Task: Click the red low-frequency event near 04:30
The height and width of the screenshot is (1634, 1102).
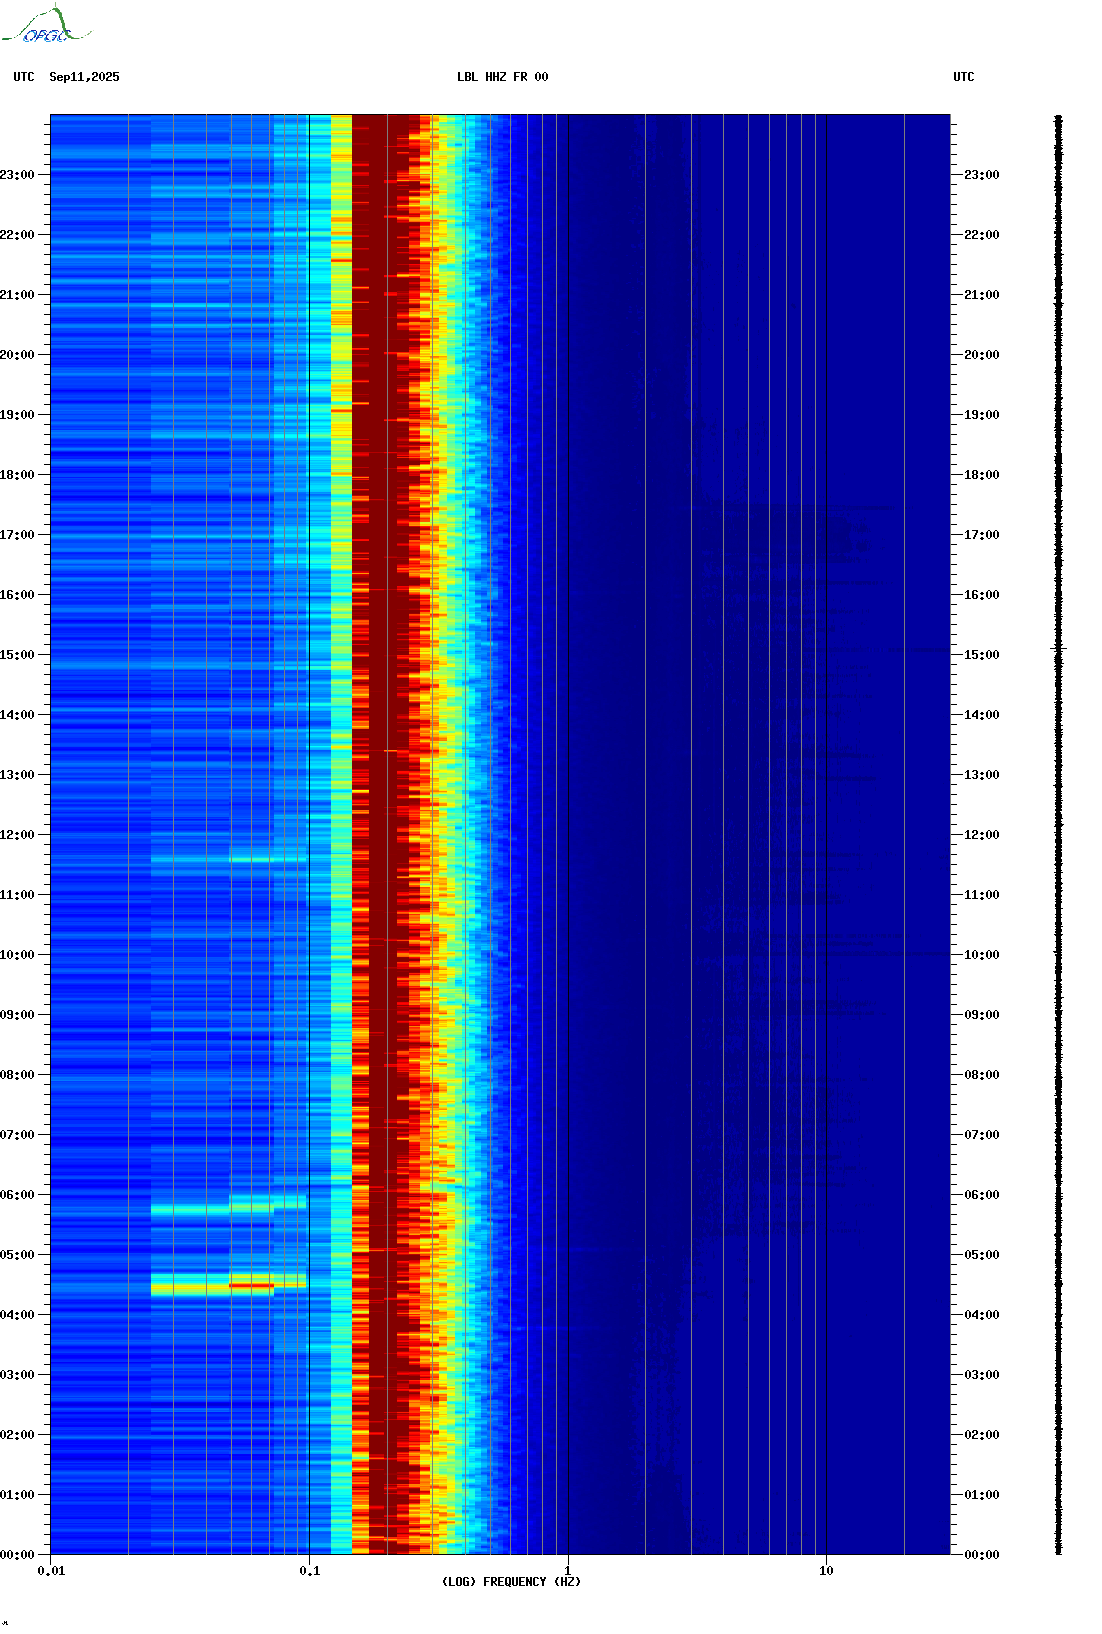Action: pos(251,1285)
